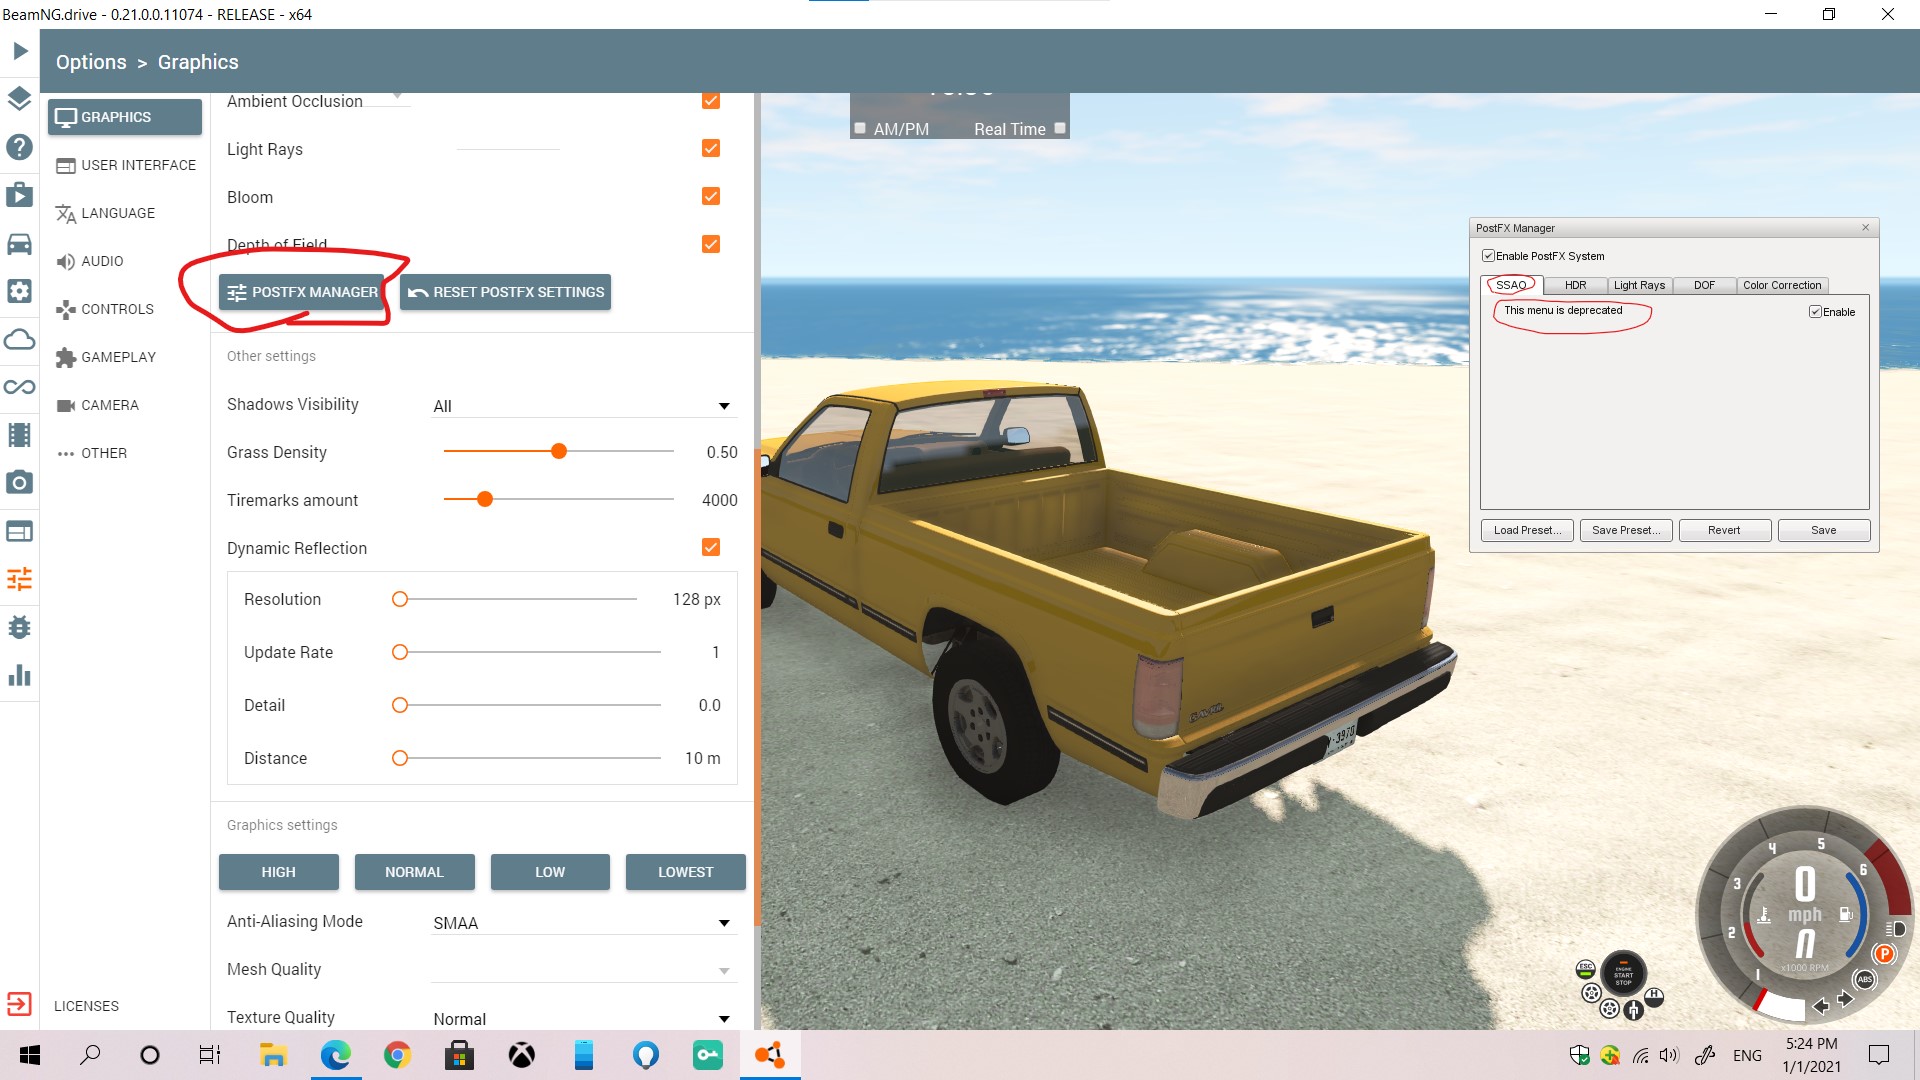Screen dimensions: 1920x1080
Task: Click the Reset PostFX Settings button
Action: (x=506, y=292)
